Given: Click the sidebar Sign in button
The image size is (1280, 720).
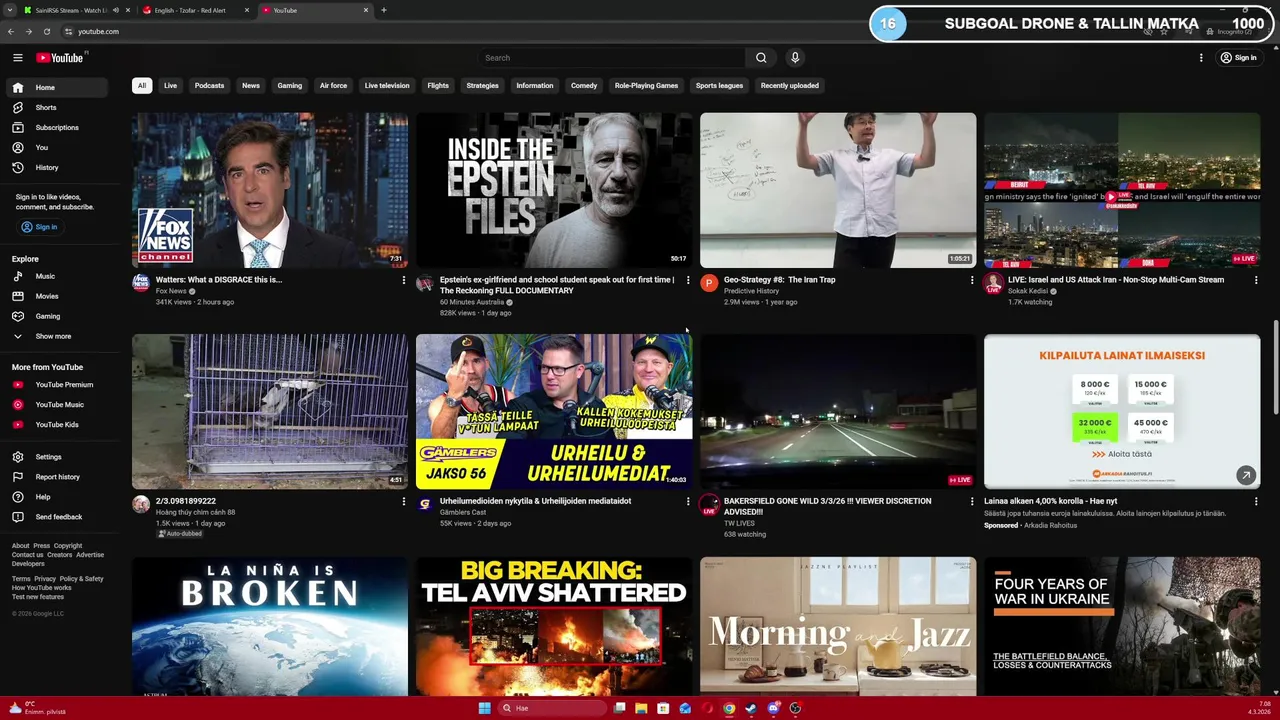Looking at the screenshot, I should pos(39,227).
